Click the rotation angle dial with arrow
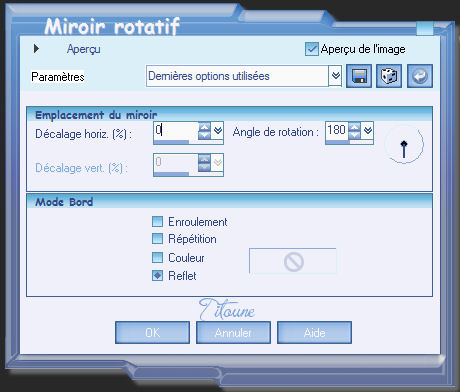 coord(404,144)
